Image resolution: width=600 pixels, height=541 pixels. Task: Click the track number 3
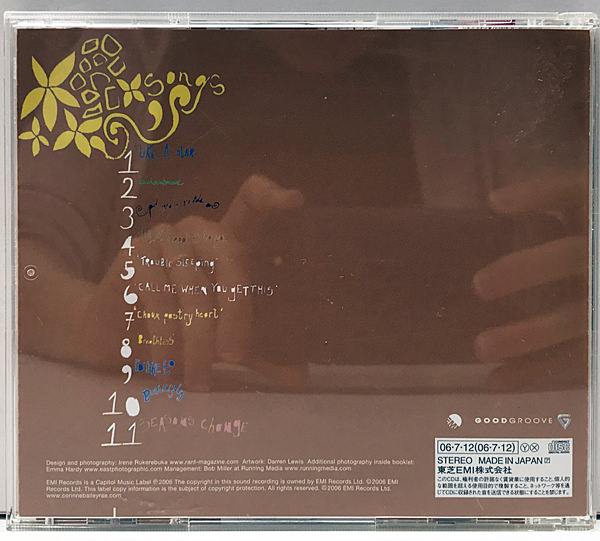[x=127, y=217]
